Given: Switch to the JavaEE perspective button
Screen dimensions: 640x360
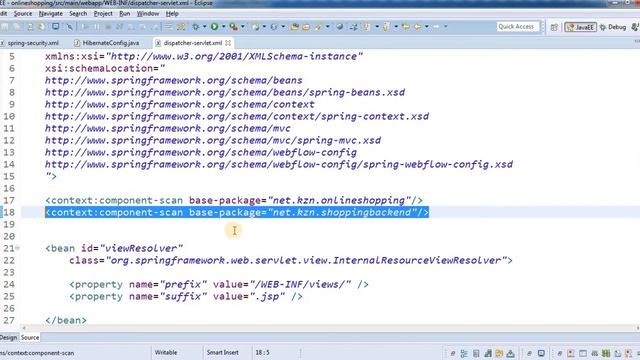Looking at the screenshot, I should click(580, 27).
